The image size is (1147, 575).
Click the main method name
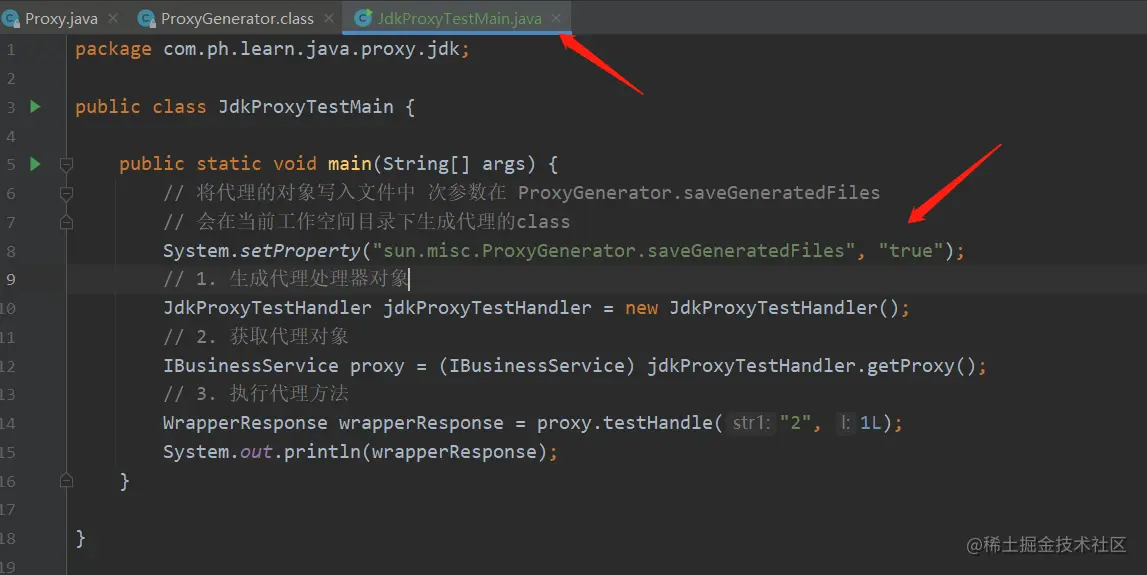click(x=350, y=164)
